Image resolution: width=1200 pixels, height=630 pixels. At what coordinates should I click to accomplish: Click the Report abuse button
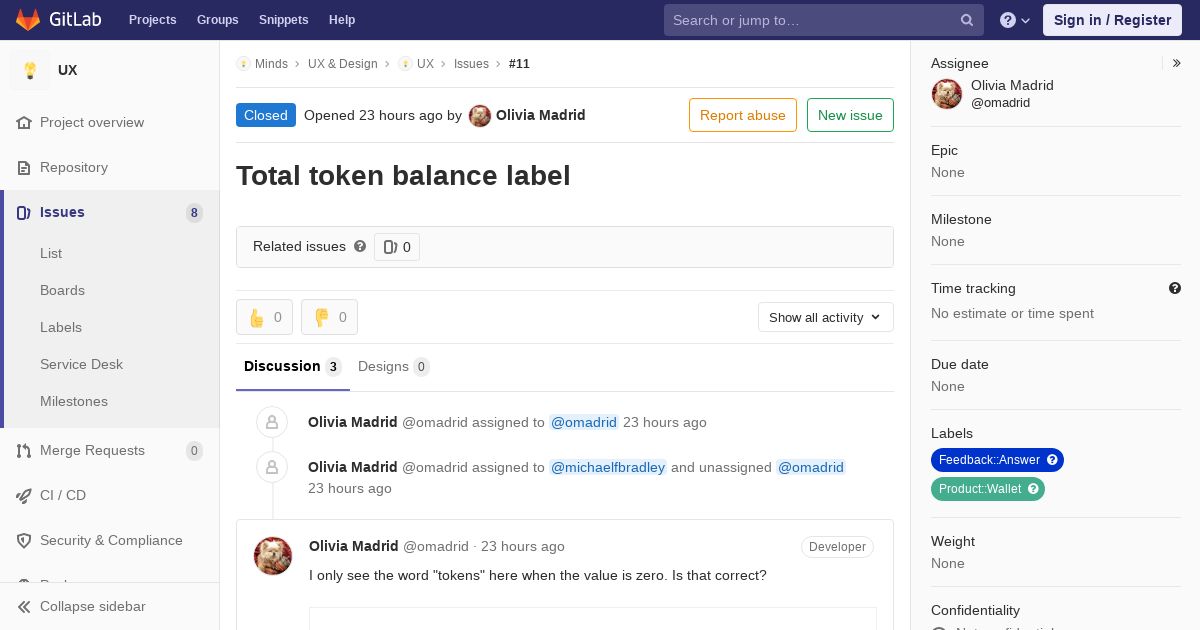[x=743, y=115]
